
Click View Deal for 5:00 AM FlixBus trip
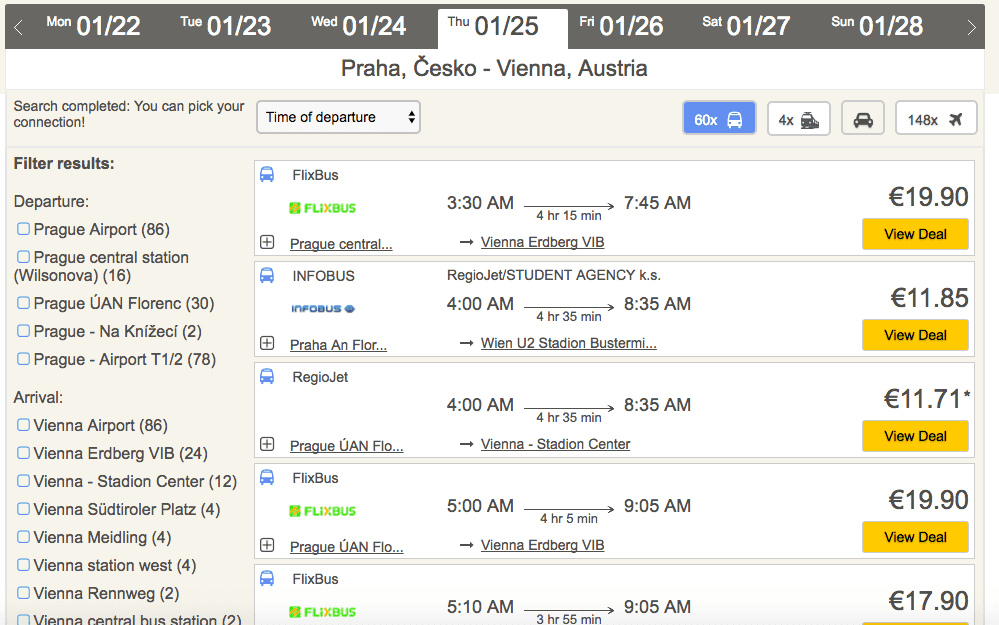[x=915, y=537]
